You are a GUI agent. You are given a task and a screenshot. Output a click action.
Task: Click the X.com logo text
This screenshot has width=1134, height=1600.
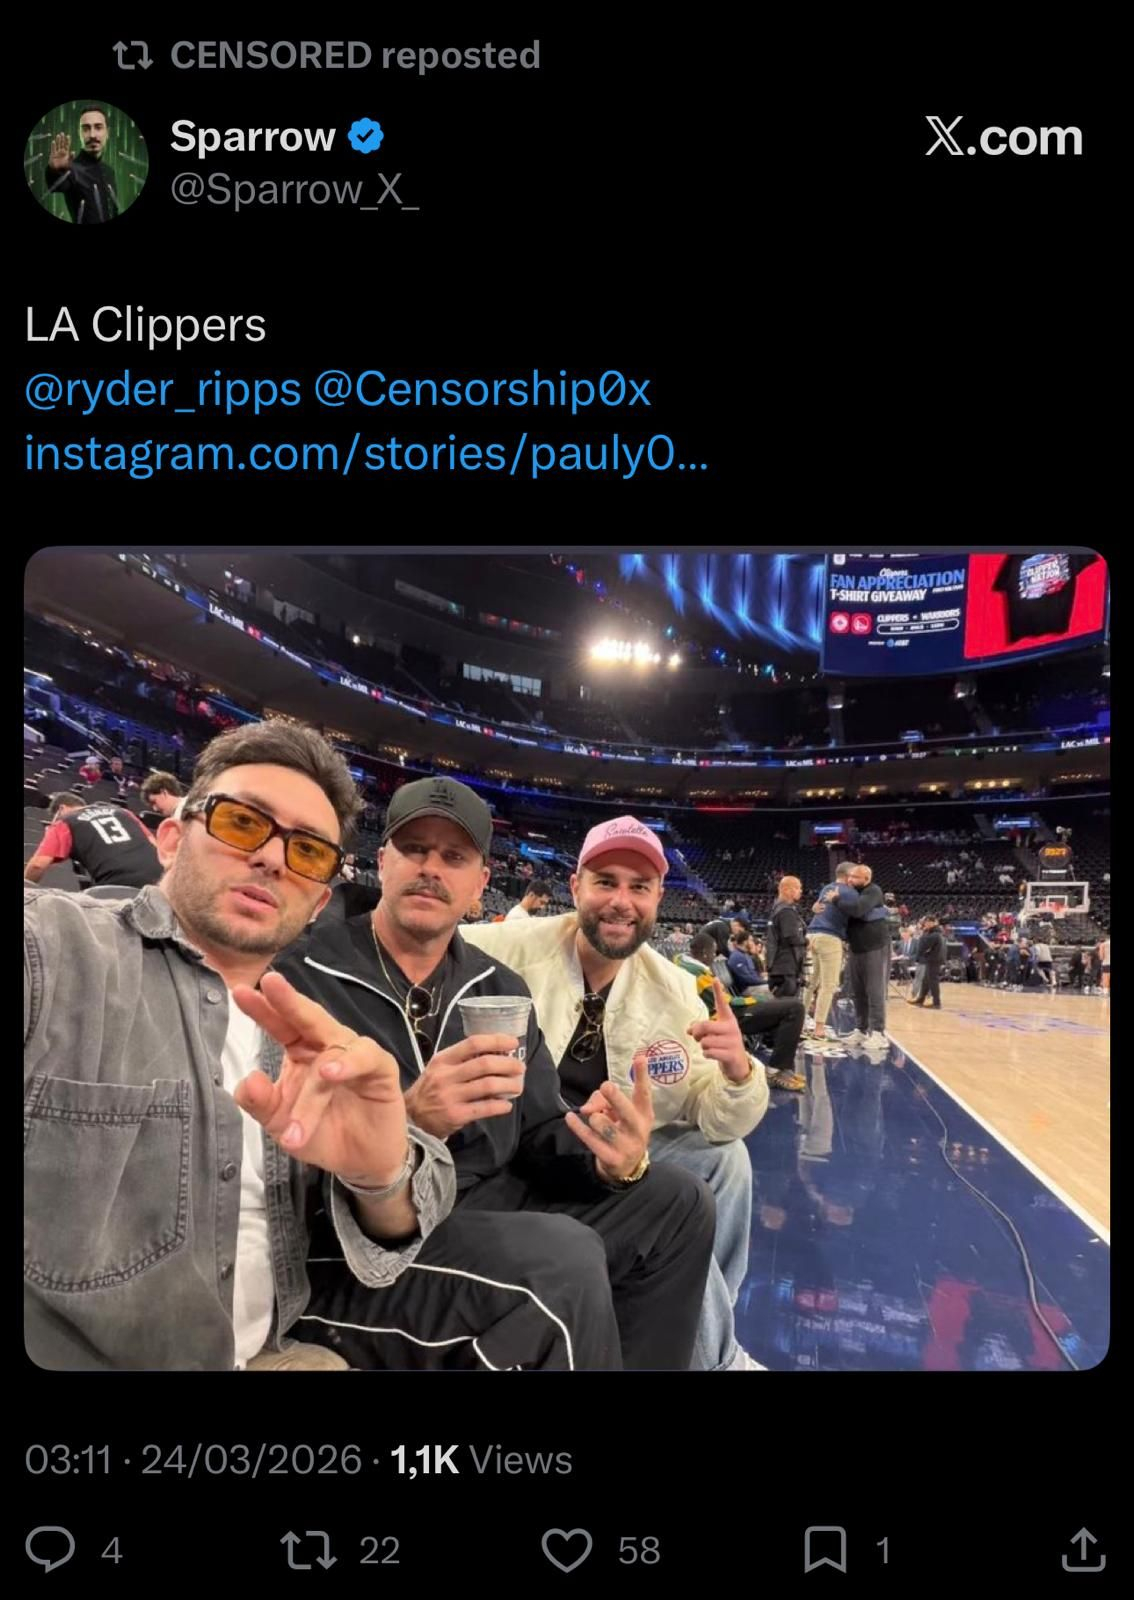tap(1003, 137)
